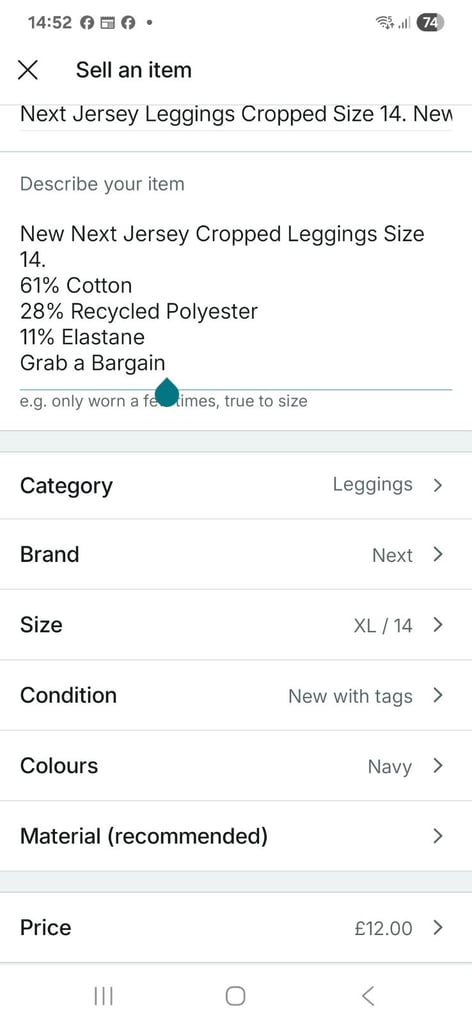This screenshot has height=1024, width=472.
Task: Expand the Brand chevron next to Next
Action: [x=438, y=554]
